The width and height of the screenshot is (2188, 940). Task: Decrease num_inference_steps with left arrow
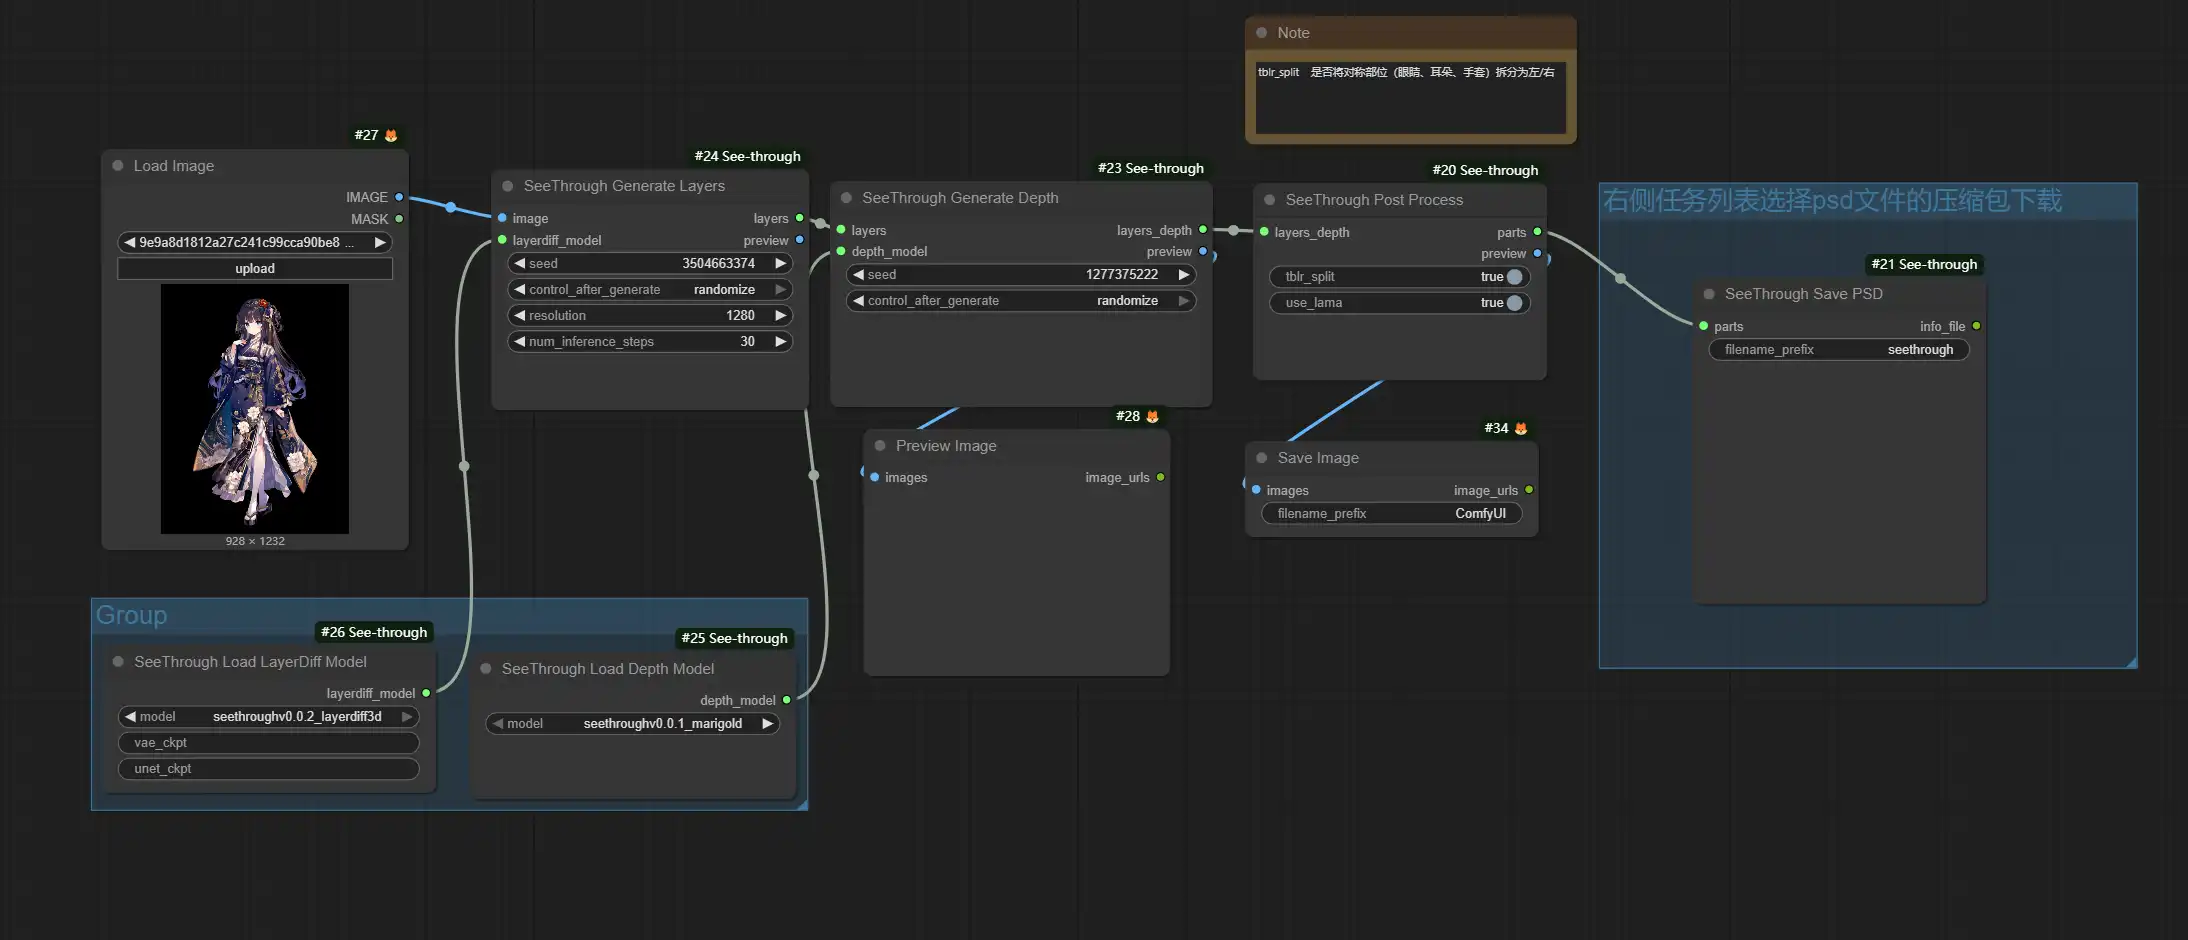[519, 342]
